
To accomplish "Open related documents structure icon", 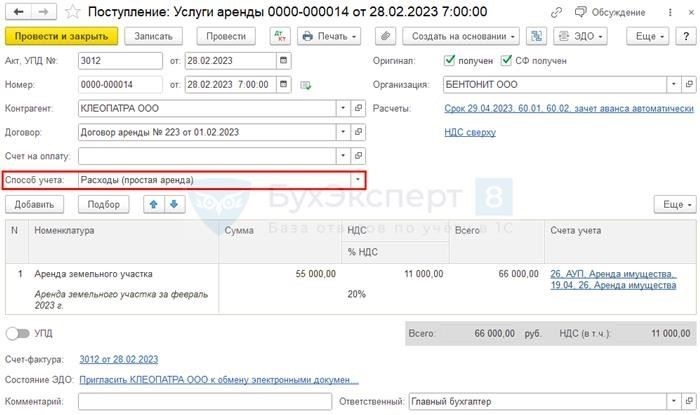I will click(x=536, y=36).
